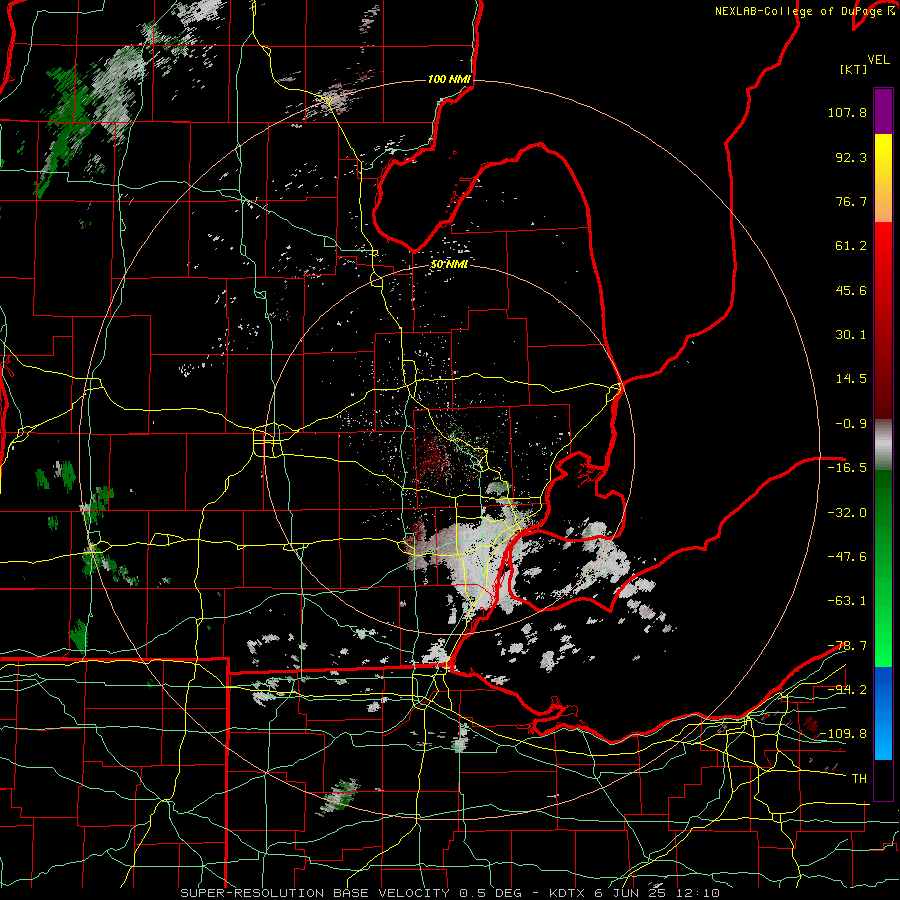This screenshot has height=900, width=900.
Task: Click the 14.5 velocity scale value
Action: tap(851, 379)
